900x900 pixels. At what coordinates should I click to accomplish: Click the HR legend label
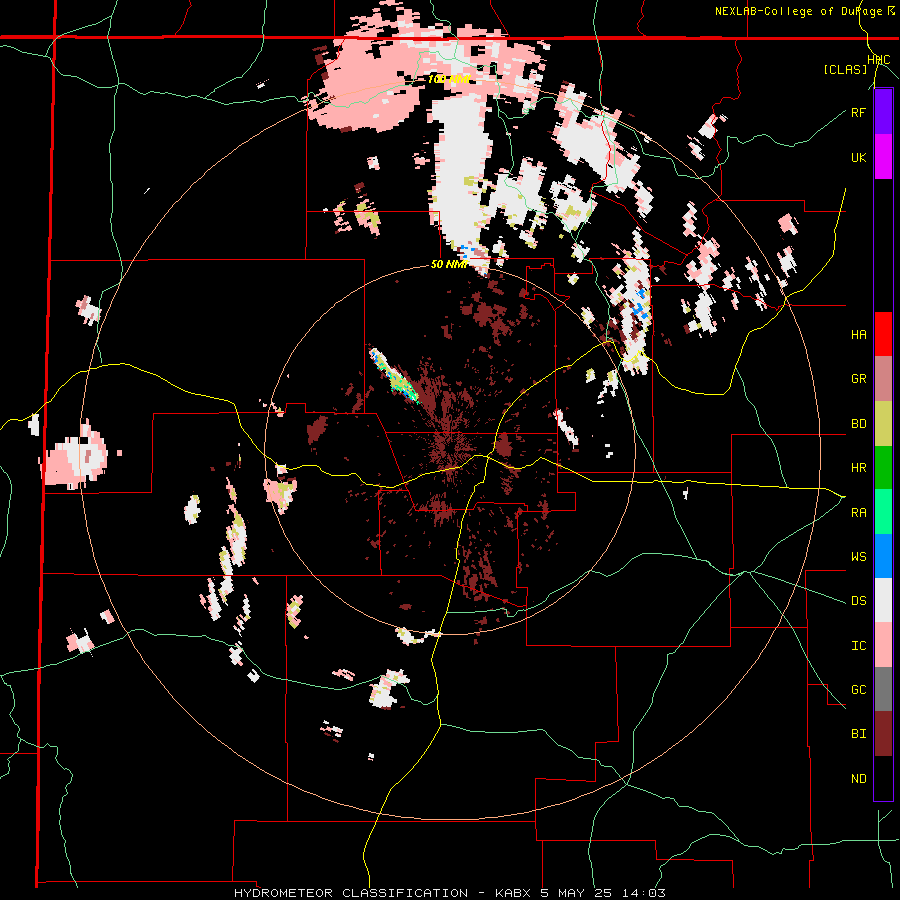click(x=858, y=468)
